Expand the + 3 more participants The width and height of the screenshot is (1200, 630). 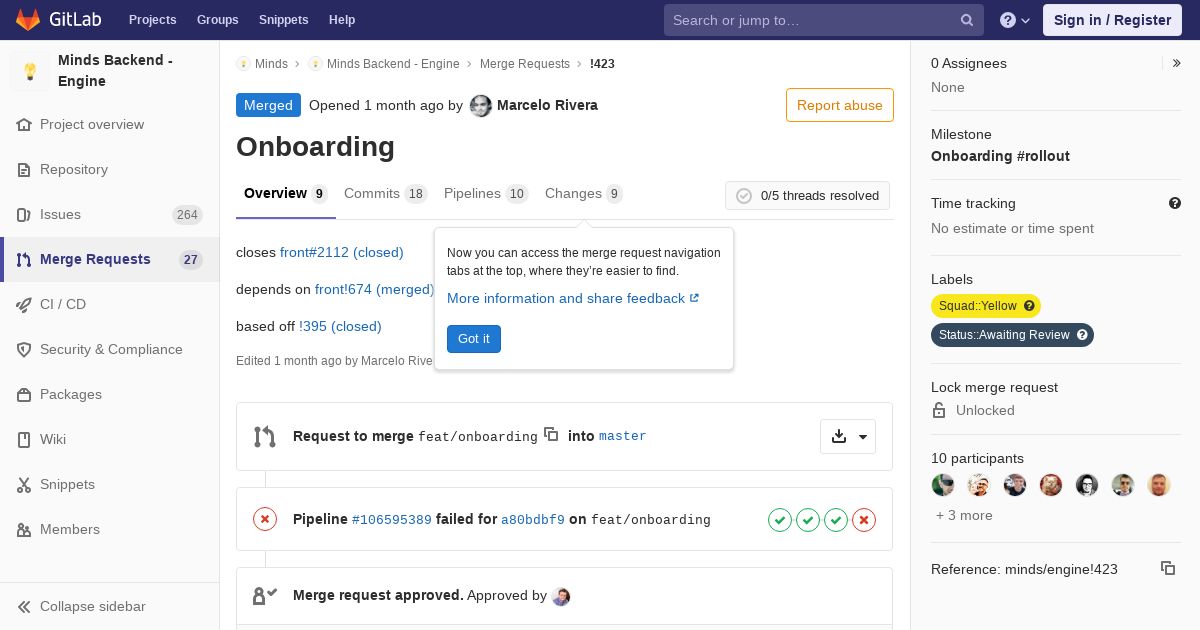(964, 515)
